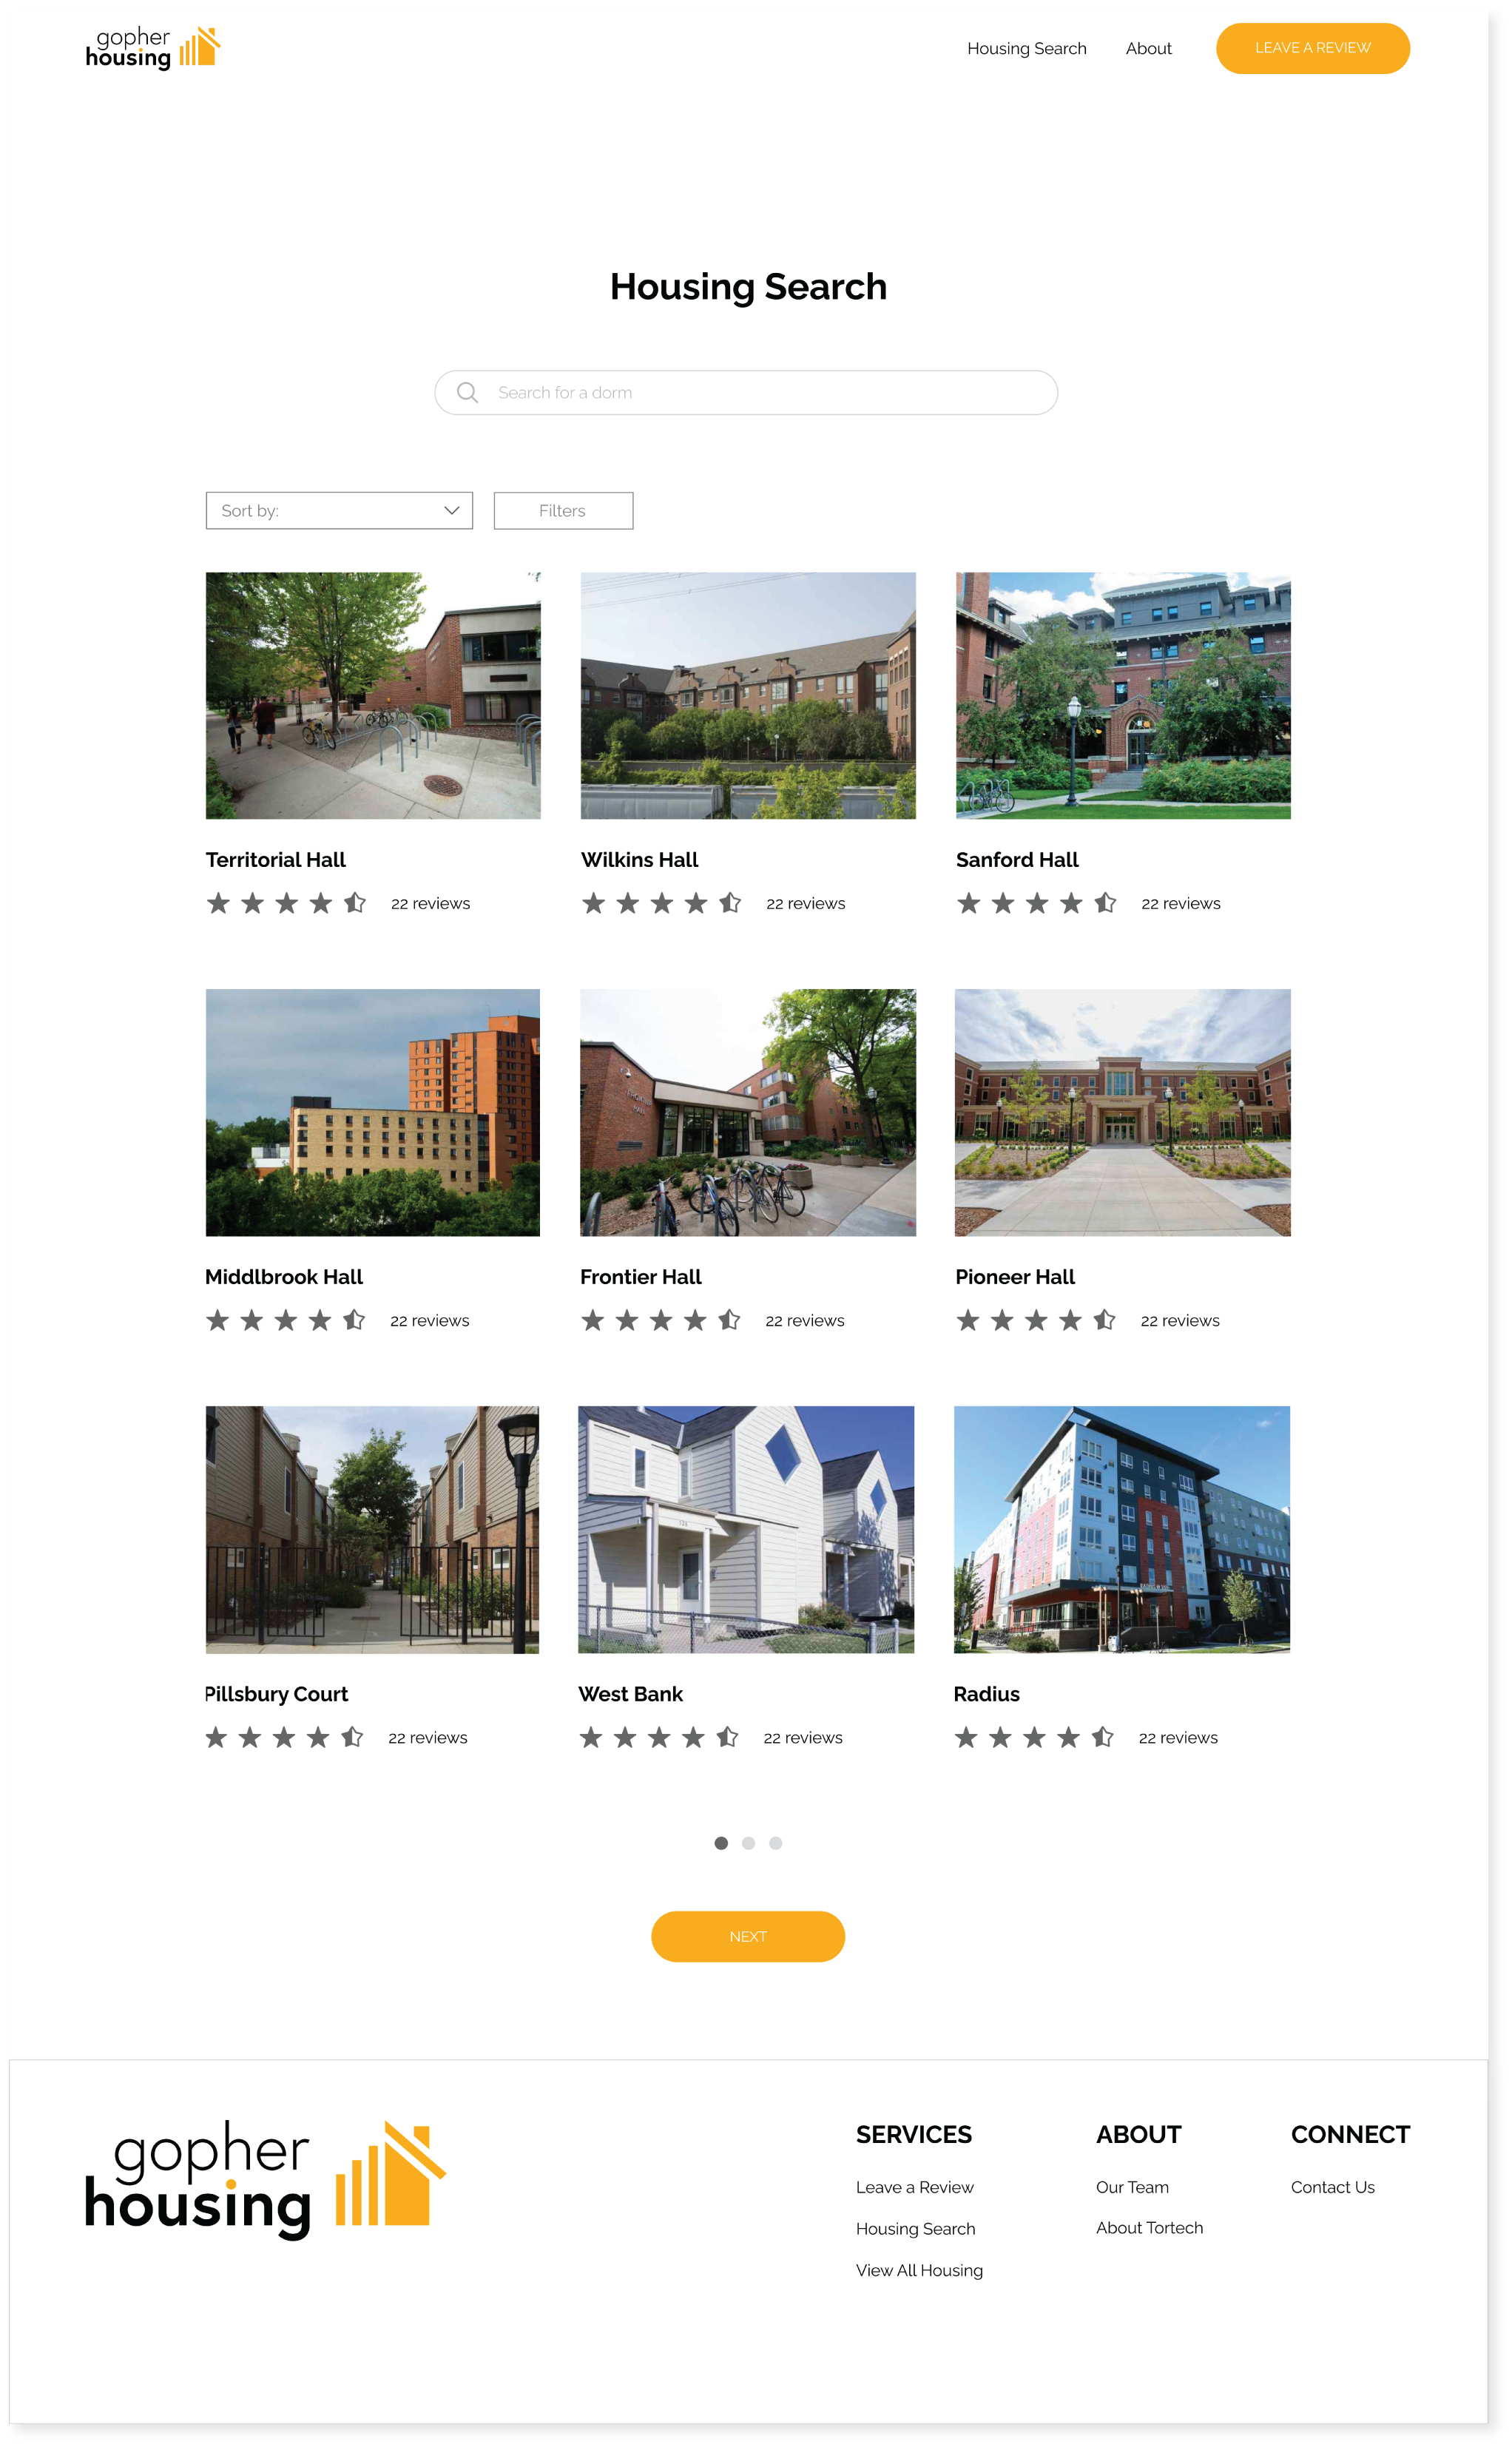Type in the Search for a dorm field
Image resolution: width=1512 pixels, height=2447 pixels.
tap(760, 393)
